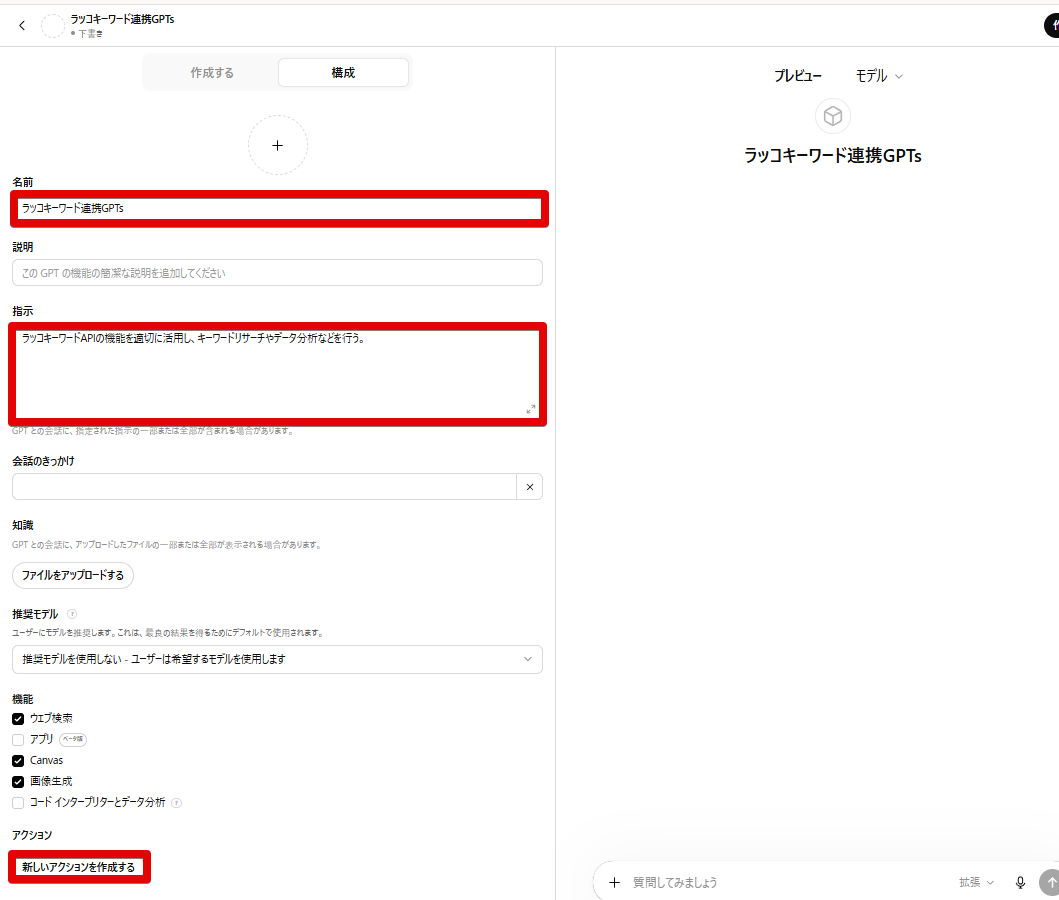Click the GPT avatar circle in header
1059x900 pixels.
point(53,26)
